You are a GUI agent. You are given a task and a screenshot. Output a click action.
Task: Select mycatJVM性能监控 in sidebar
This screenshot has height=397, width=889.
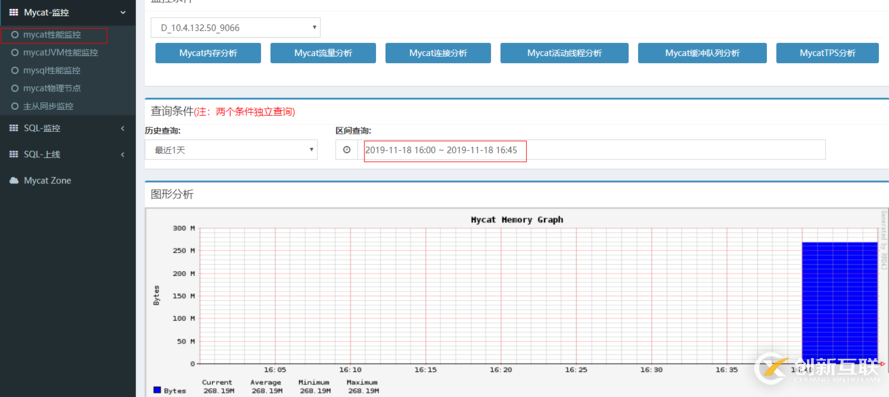61,53
